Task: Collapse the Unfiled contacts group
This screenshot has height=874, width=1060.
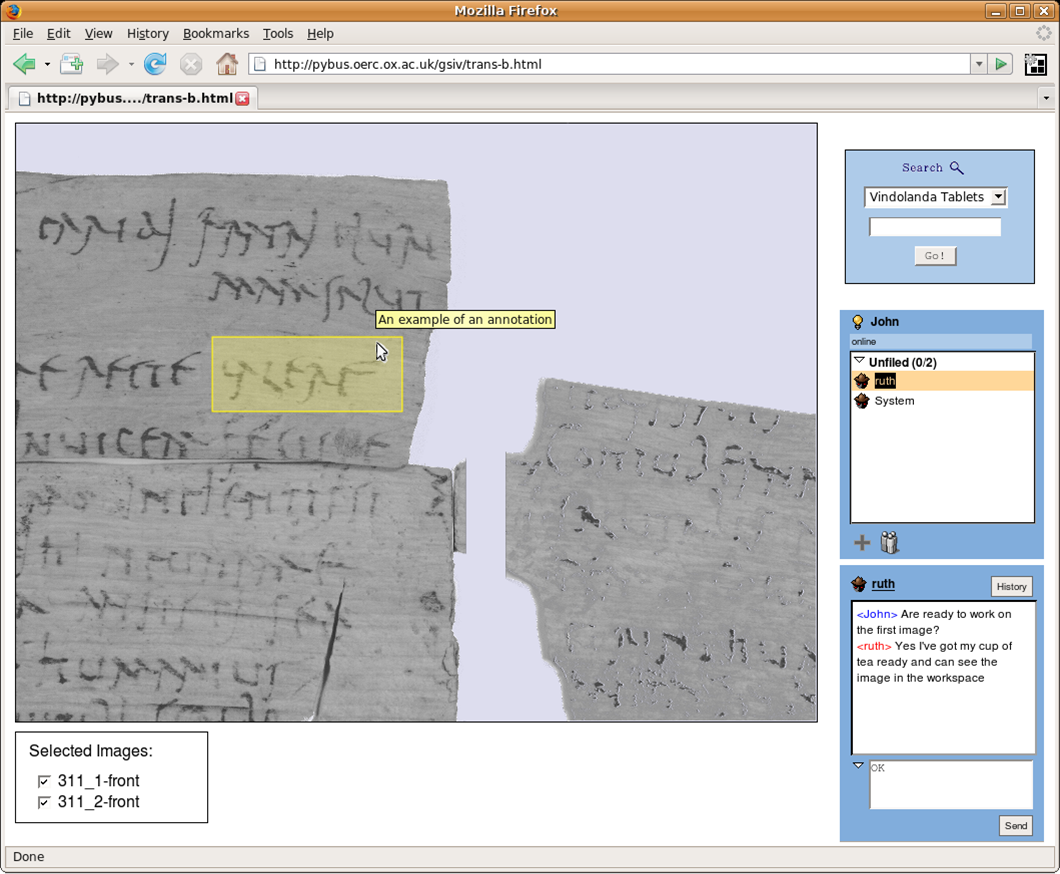Action: [858, 362]
